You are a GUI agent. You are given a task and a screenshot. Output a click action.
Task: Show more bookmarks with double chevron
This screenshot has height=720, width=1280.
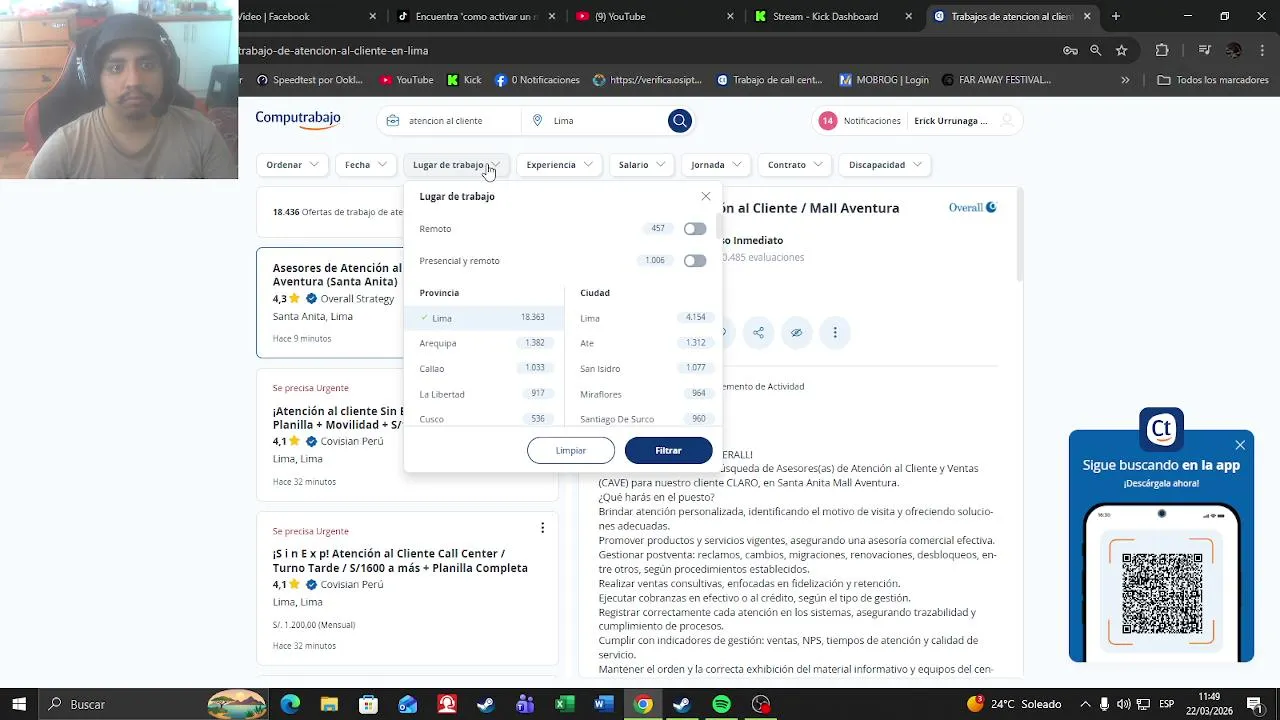click(x=1125, y=80)
